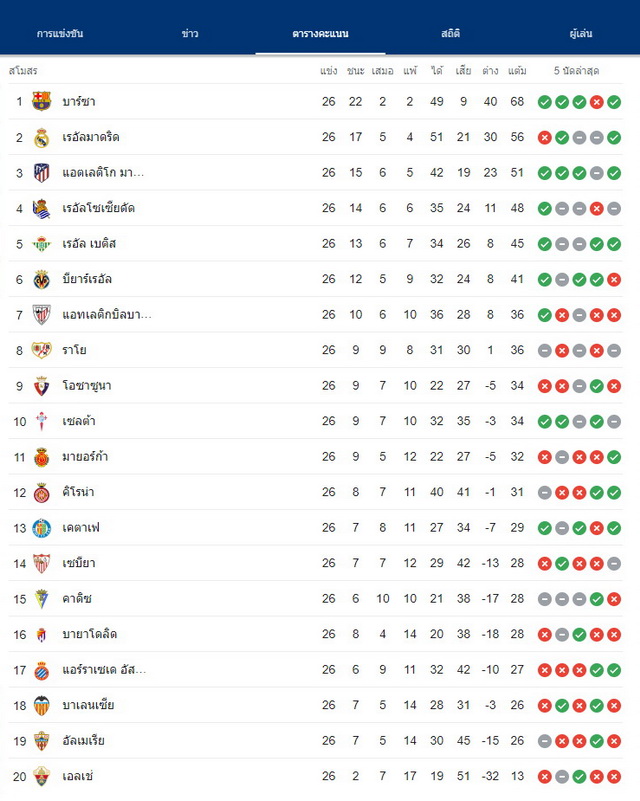The width and height of the screenshot is (640, 801).
Task: Click the เรอัลมาดริด team name link
Action: [91, 137]
